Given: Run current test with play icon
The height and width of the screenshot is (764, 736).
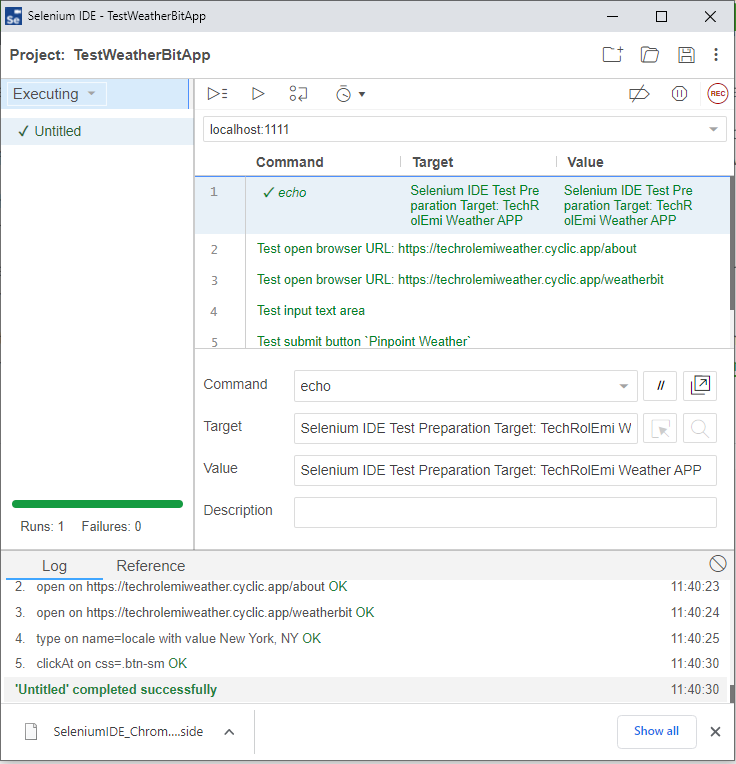Looking at the screenshot, I should point(258,94).
